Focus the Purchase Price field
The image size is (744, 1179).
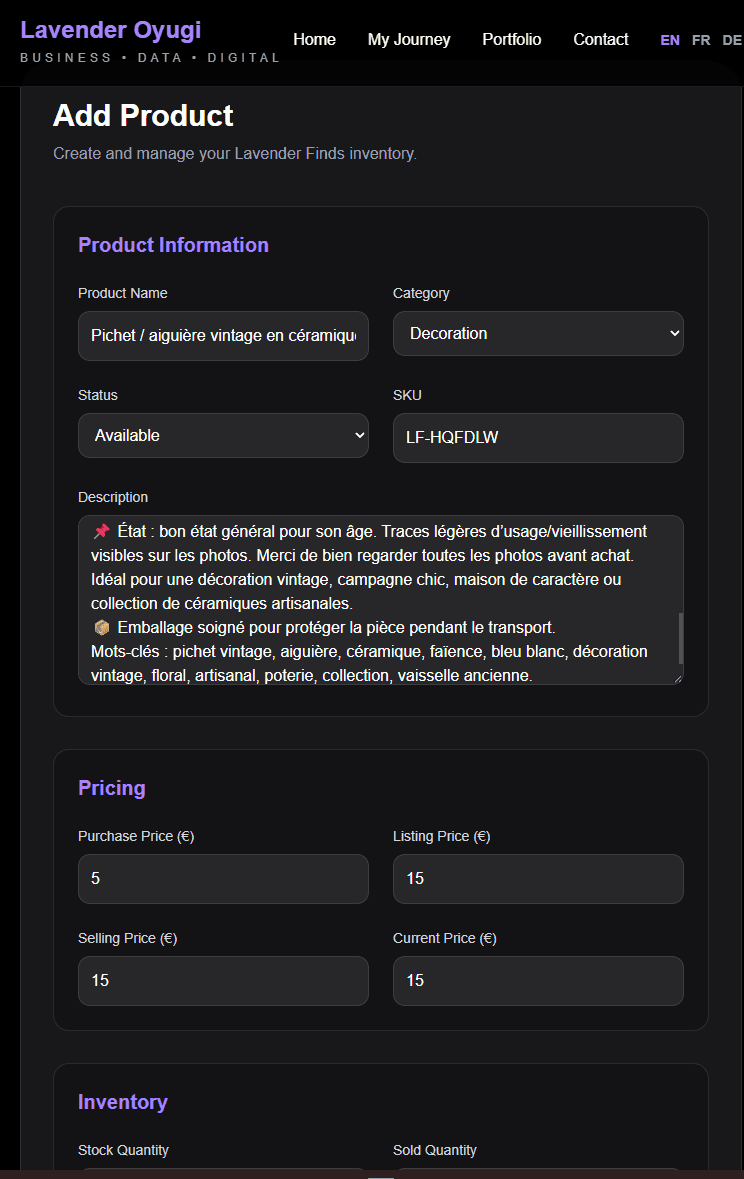[223, 878]
